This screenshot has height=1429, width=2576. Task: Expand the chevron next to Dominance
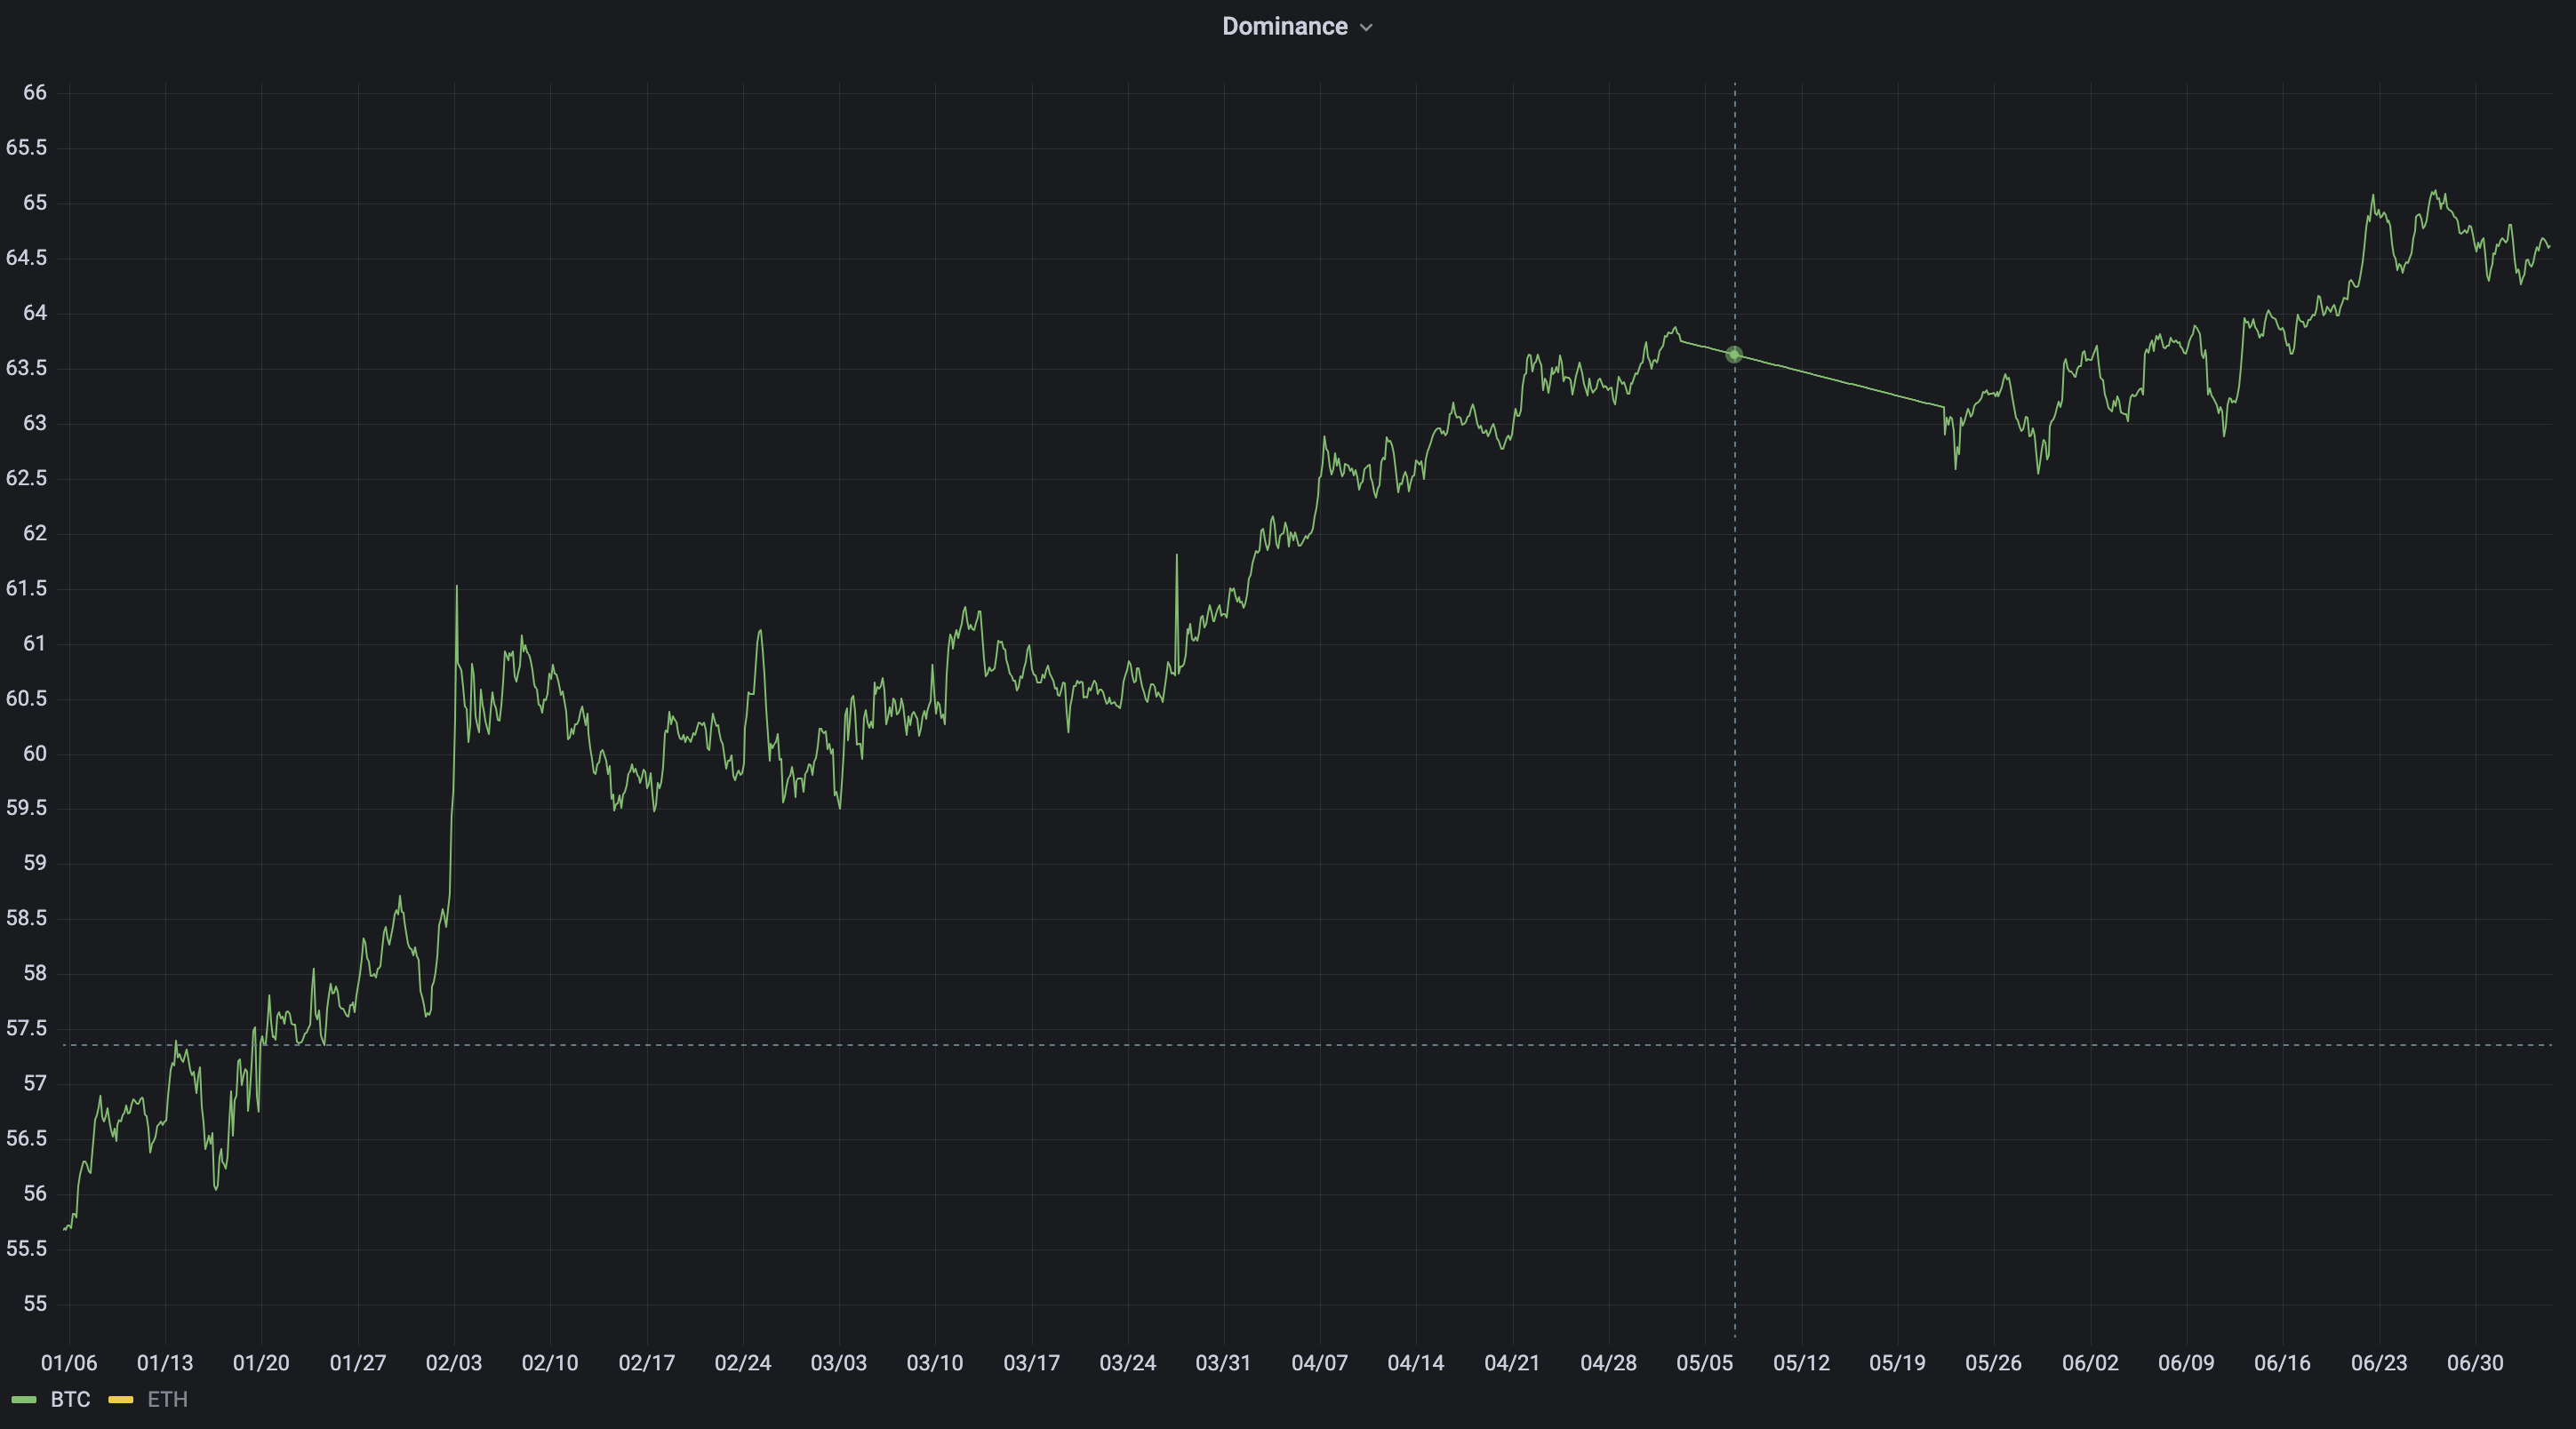click(x=1367, y=28)
